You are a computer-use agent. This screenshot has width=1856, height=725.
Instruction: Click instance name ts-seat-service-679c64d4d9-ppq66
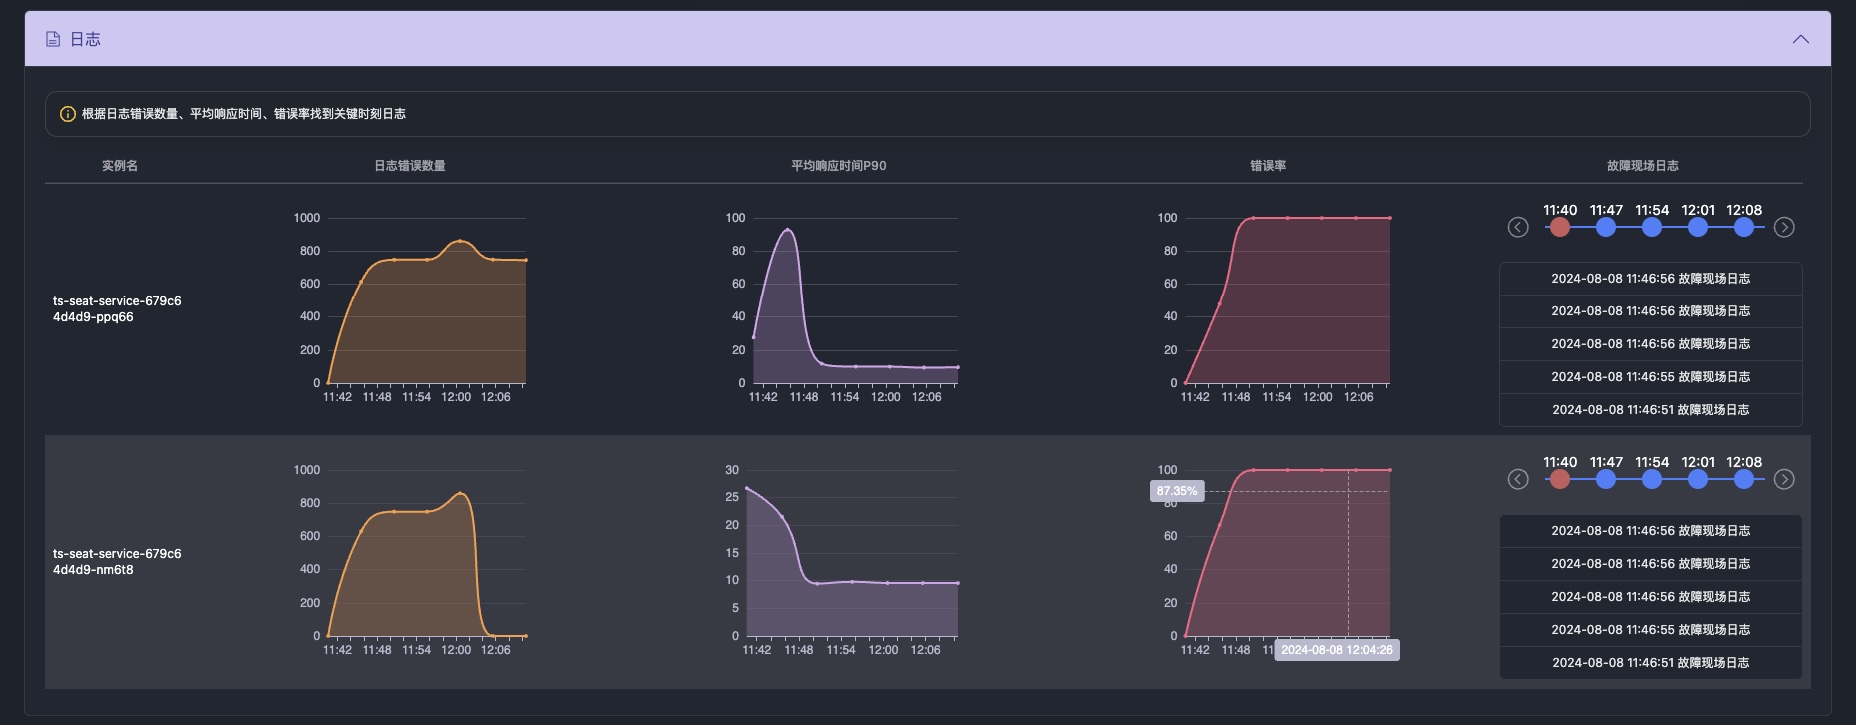coord(117,308)
